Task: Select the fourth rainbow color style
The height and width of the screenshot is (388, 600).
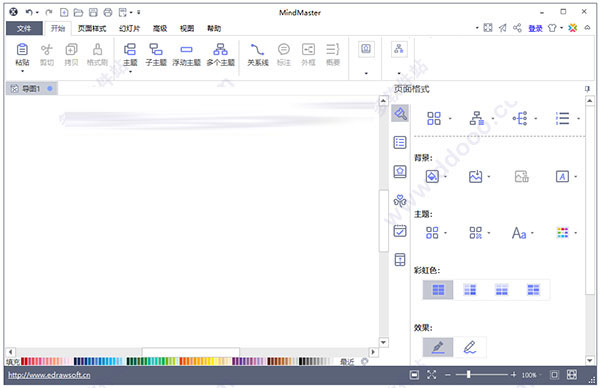Action: [533, 290]
